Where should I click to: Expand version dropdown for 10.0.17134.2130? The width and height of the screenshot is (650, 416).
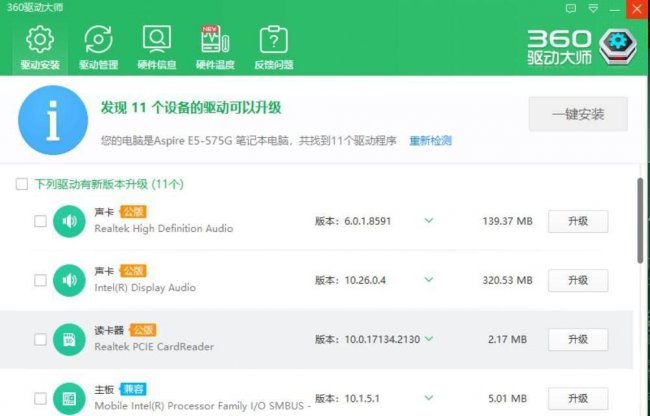click(429, 339)
